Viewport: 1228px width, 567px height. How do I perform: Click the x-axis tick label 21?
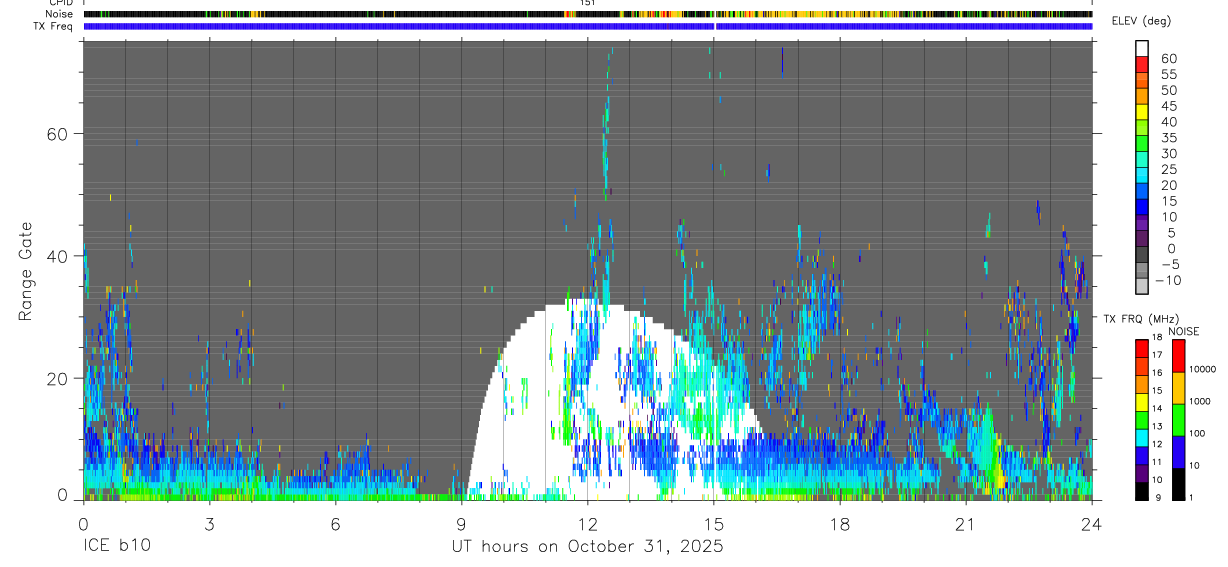(x=966, y=524)
